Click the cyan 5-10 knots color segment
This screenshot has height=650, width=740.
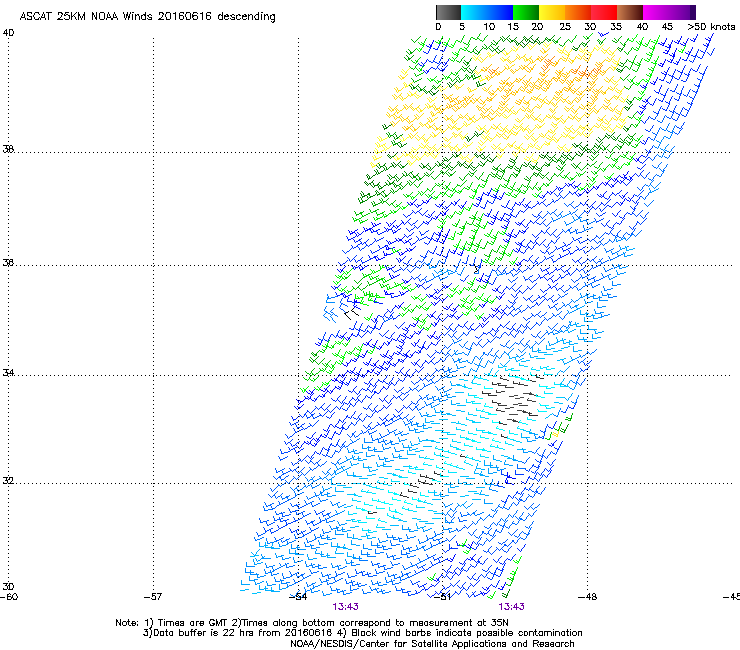474,12
